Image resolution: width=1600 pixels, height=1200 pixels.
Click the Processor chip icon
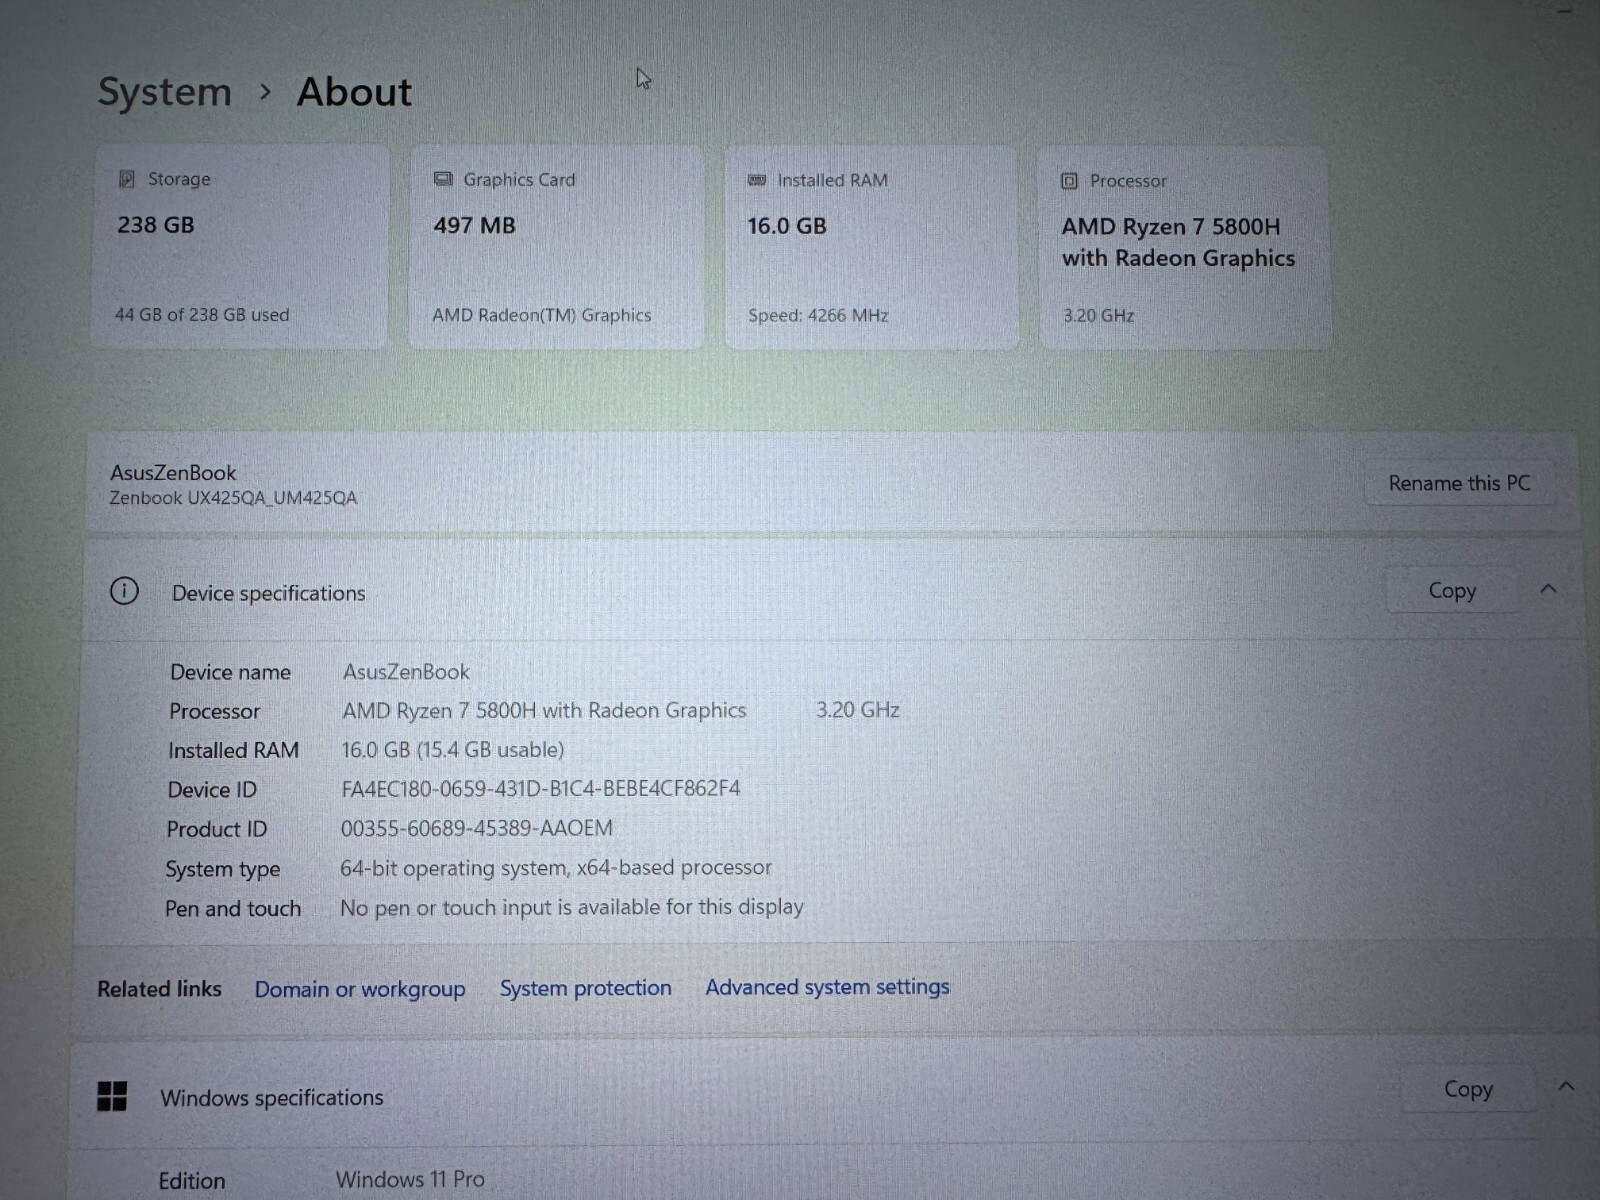[1069, 181]
